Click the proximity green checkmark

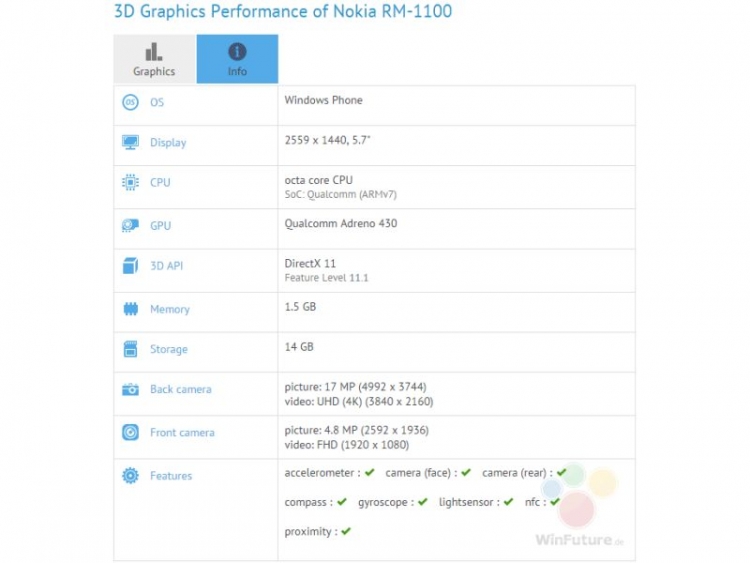[x=346, y=532]
